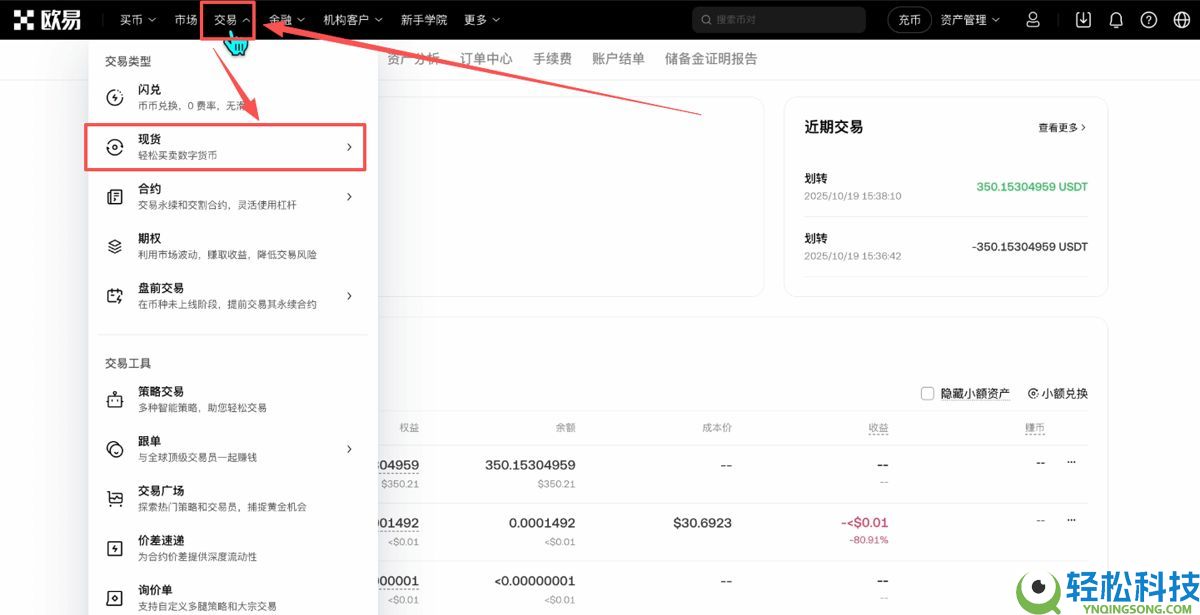The height and width of the screenshot is (615, 1200).
Task: Open the user profile icon
Action: [x=1033, y=19]
